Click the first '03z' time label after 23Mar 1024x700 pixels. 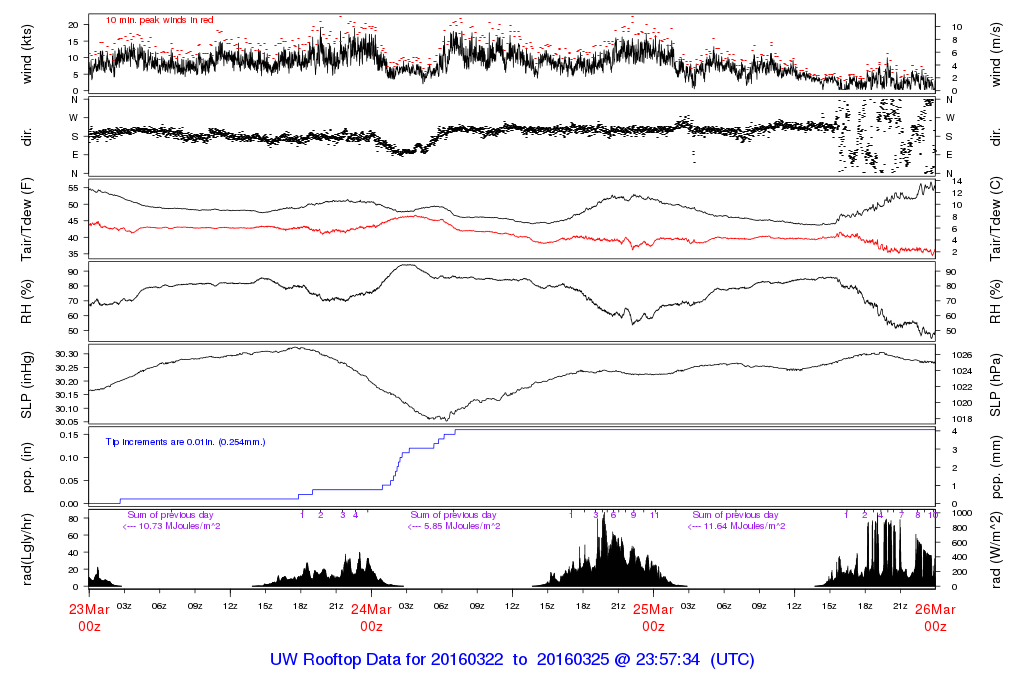tap(124, 606)
